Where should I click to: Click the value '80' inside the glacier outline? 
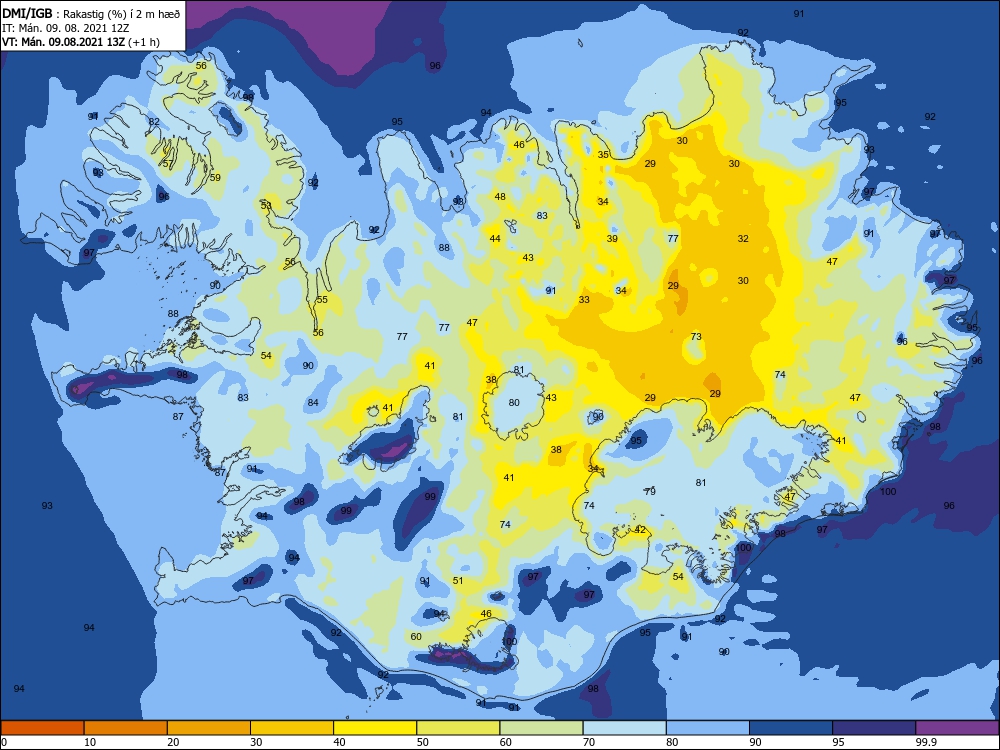pyautogui.click(x=514, y=402)
